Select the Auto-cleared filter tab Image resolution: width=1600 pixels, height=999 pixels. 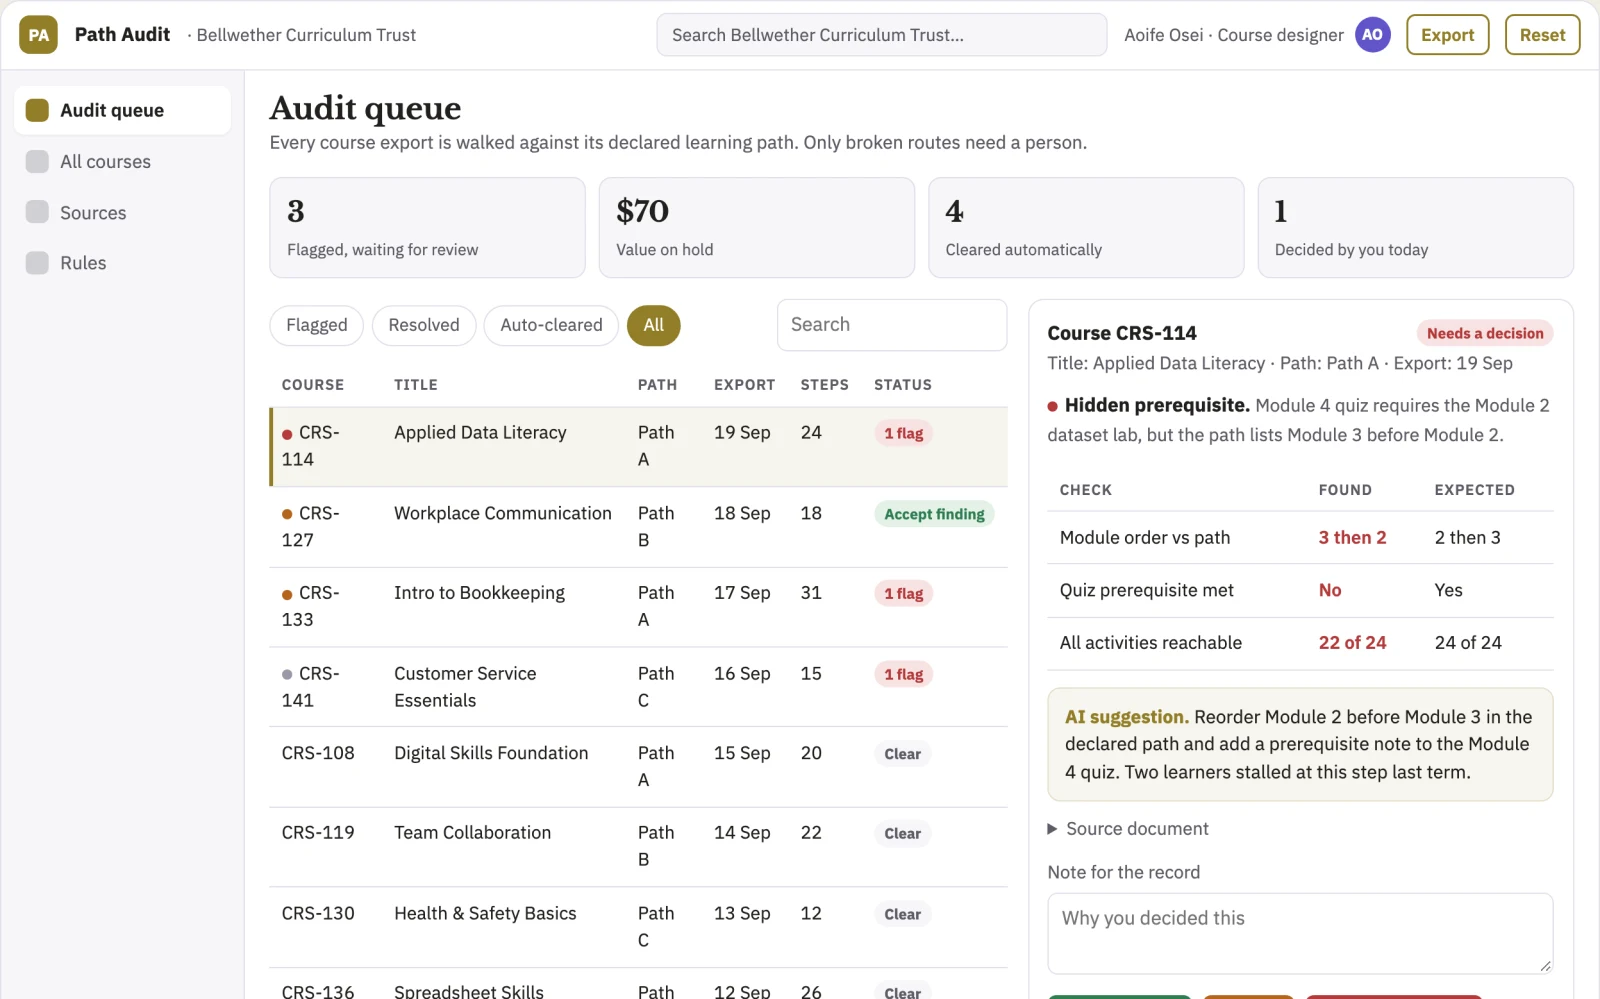click(x=551, y=325)
